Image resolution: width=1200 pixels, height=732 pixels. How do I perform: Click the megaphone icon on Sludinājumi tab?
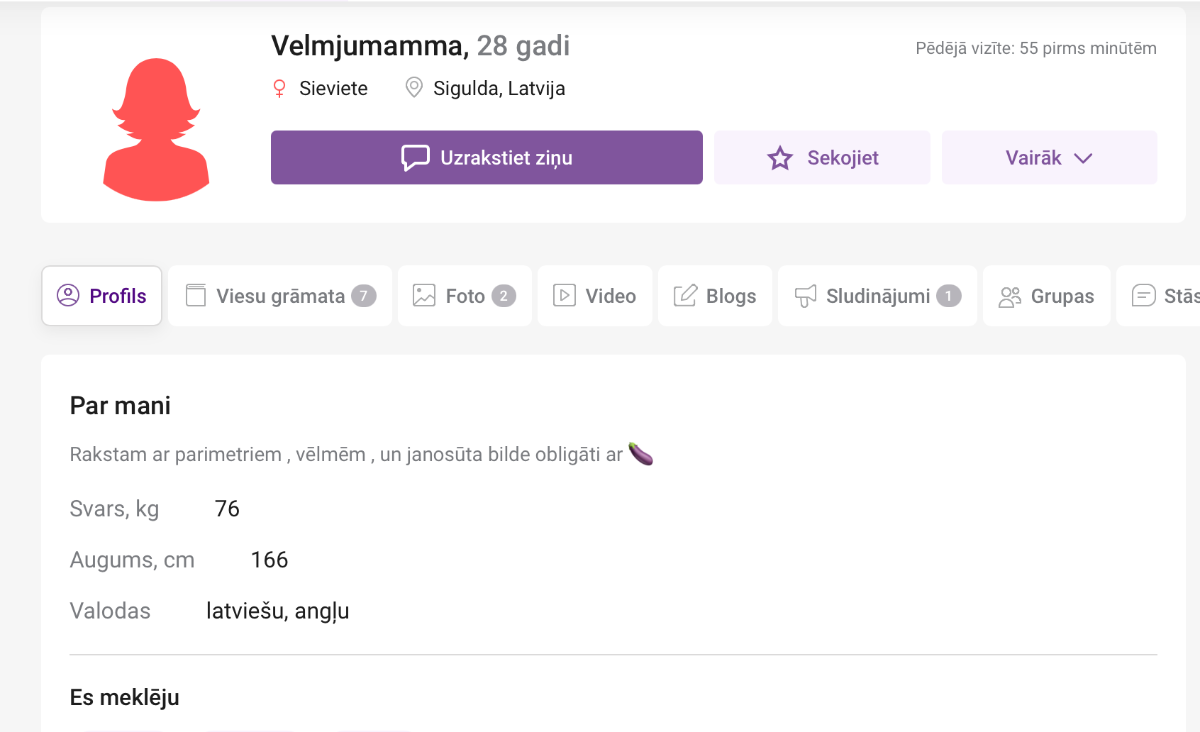805,296
